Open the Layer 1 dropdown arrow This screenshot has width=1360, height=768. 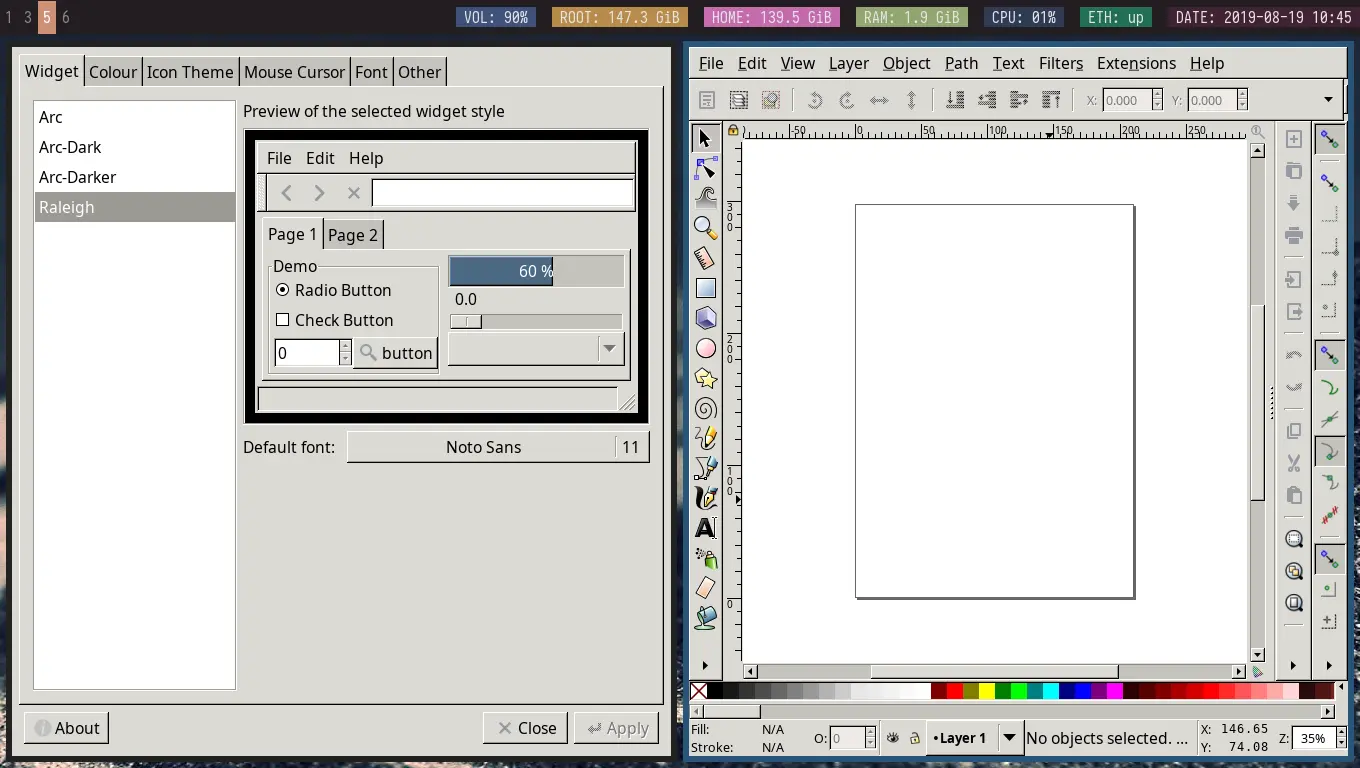(1010, 738)
